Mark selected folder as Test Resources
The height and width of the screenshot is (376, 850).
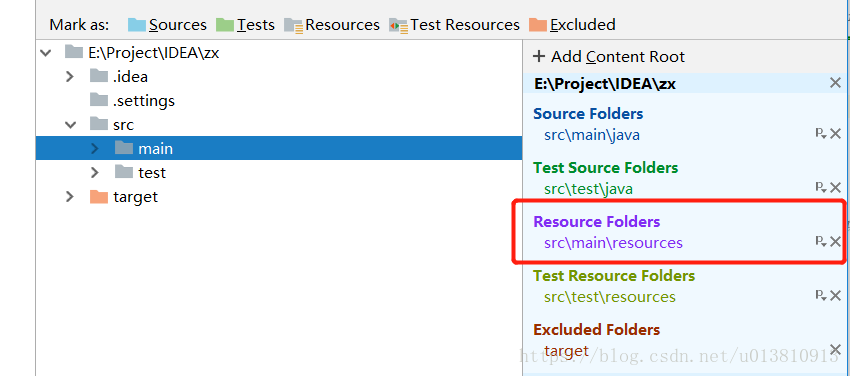pyautogui.click(x=454, y=25)
